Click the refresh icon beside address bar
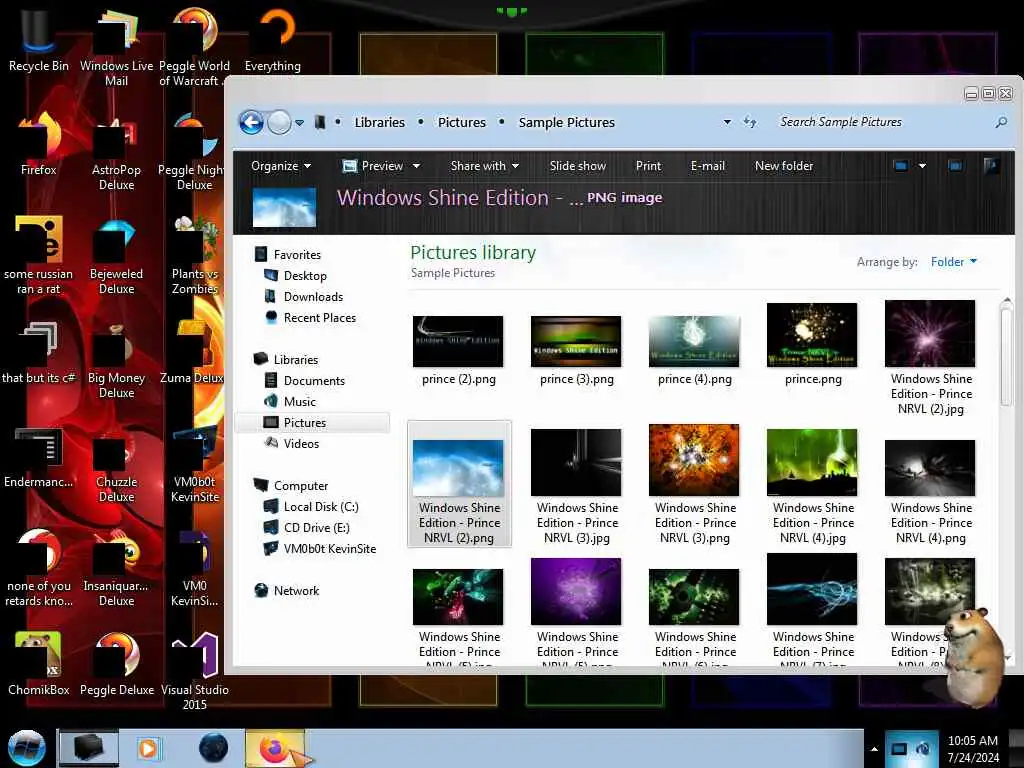Screen dimensions: 1024x768 pos(750,122)
